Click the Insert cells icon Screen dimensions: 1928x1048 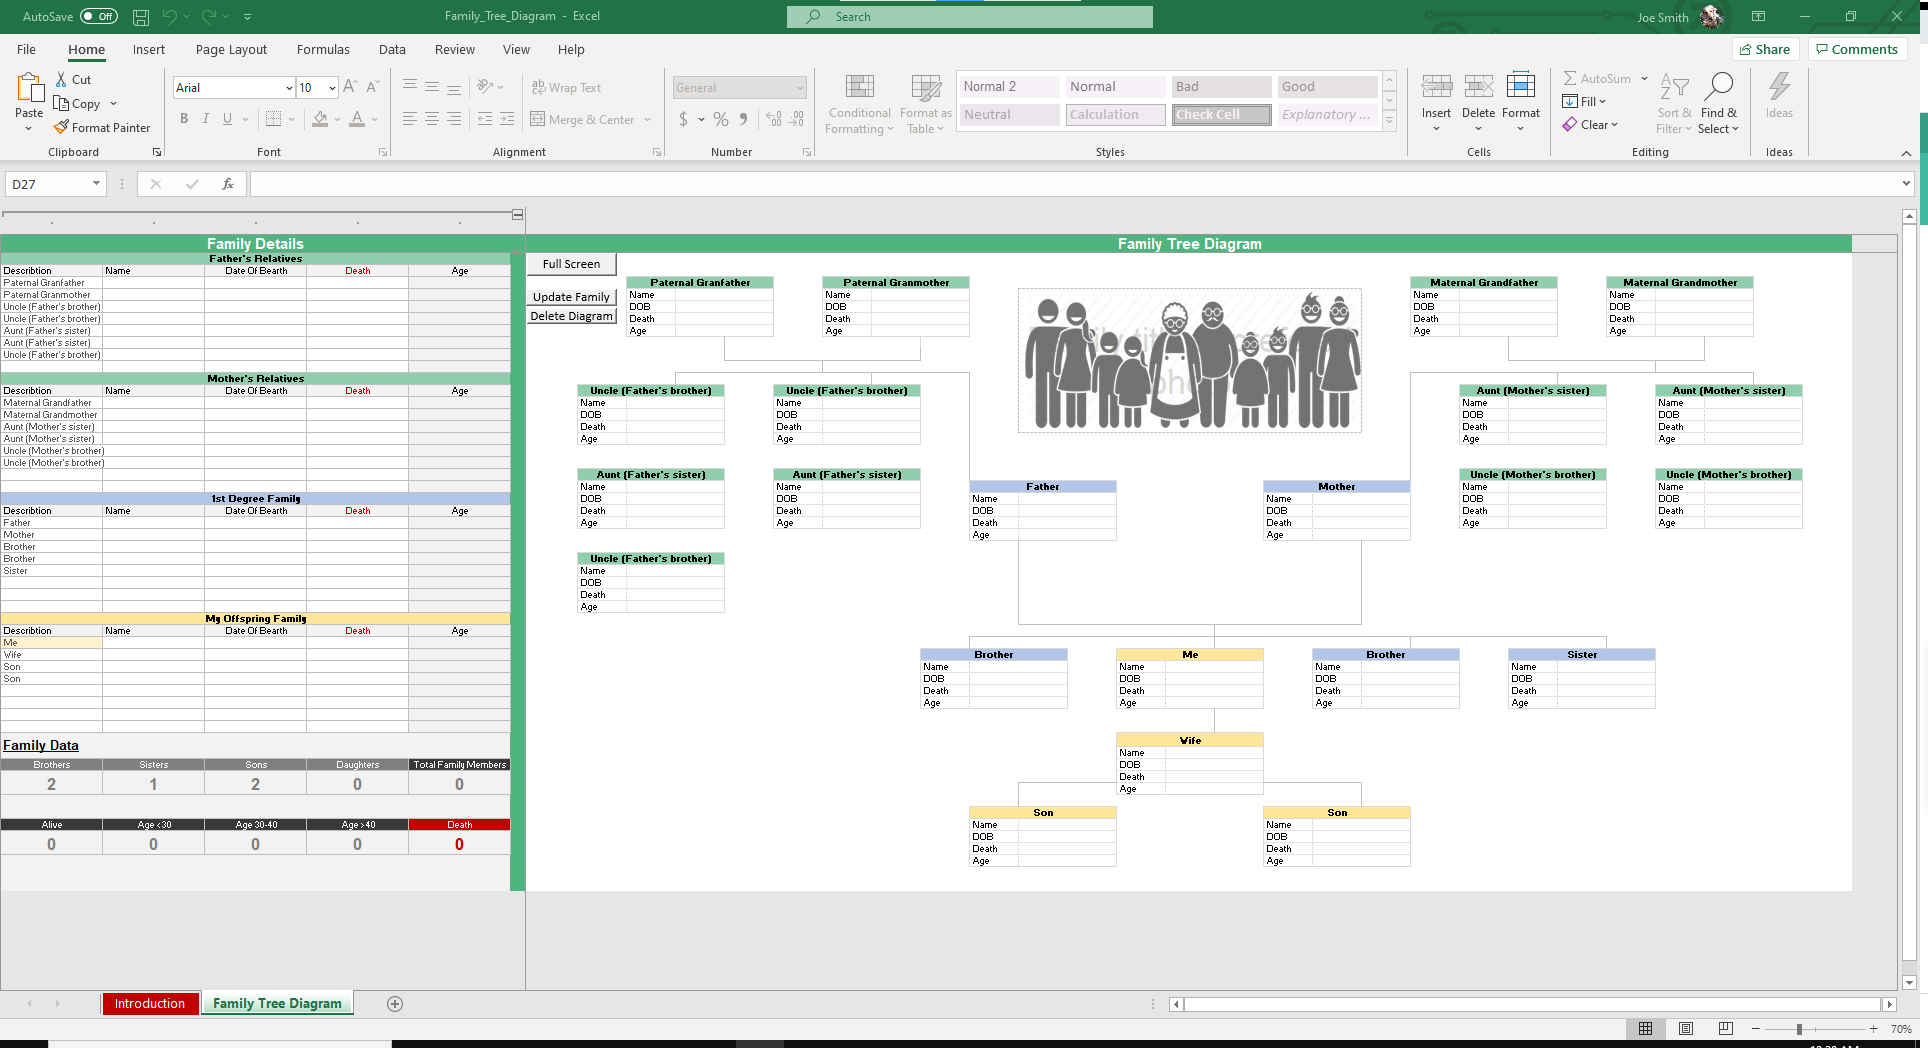(1437, 87)
